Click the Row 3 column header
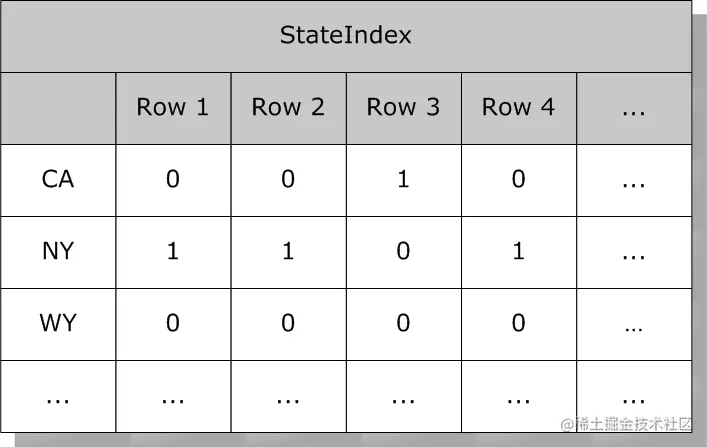 pyautogui.click(x=403, y=108)
